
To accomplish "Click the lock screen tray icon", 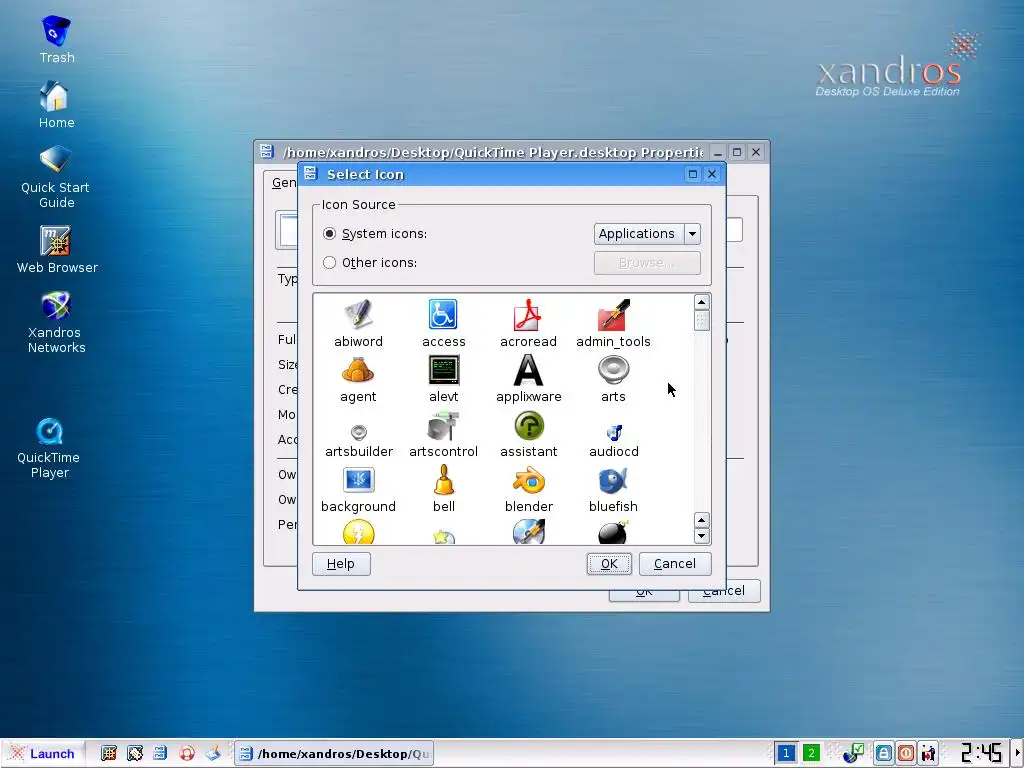I will point(884,754).
